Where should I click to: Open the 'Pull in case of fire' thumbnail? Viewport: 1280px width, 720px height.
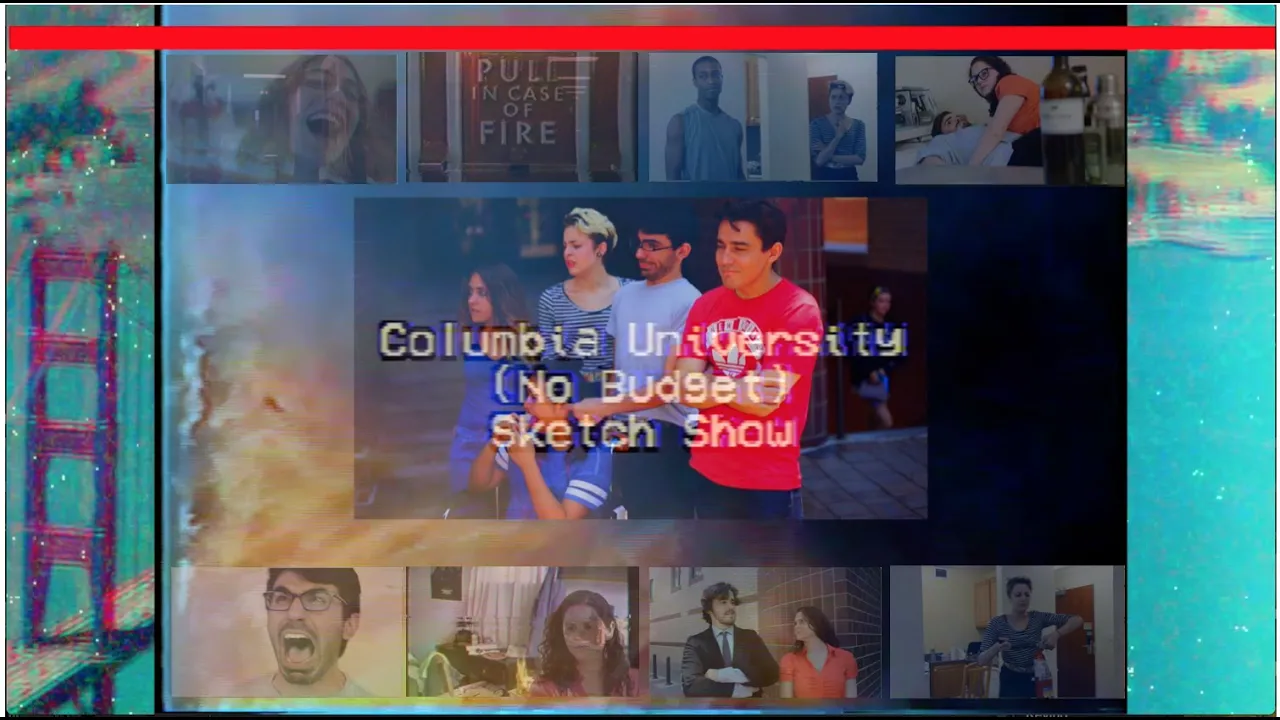pyautogui.click(x=521, y=117)
